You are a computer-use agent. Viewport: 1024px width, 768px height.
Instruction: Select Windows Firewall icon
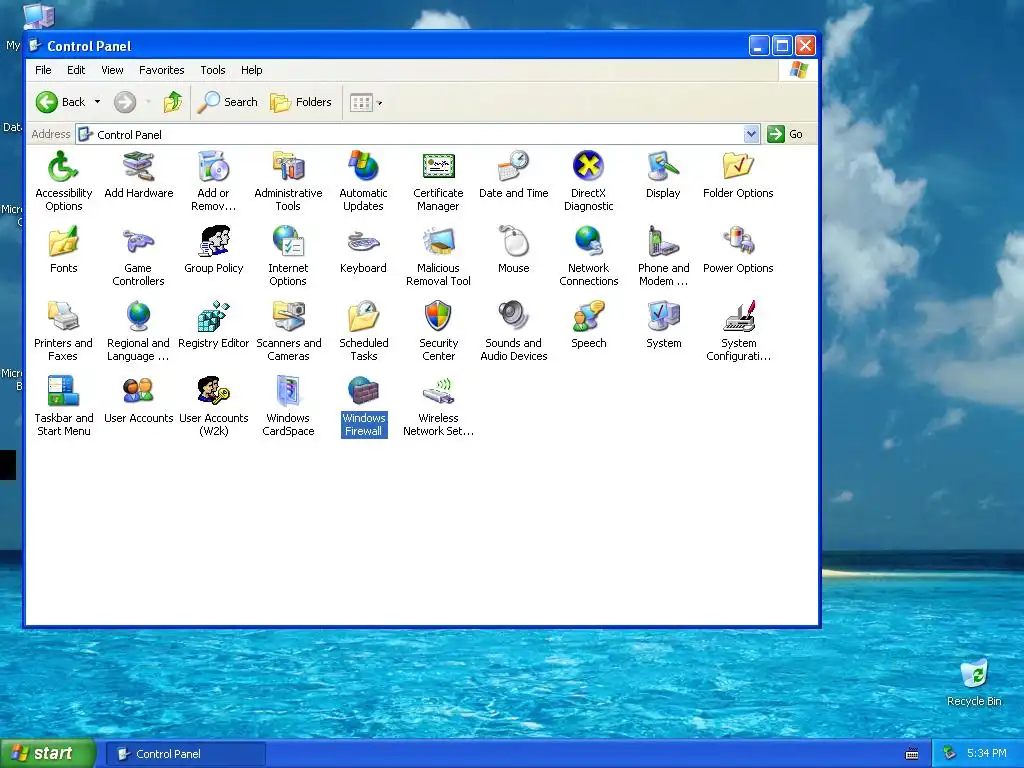pos(364,407)
